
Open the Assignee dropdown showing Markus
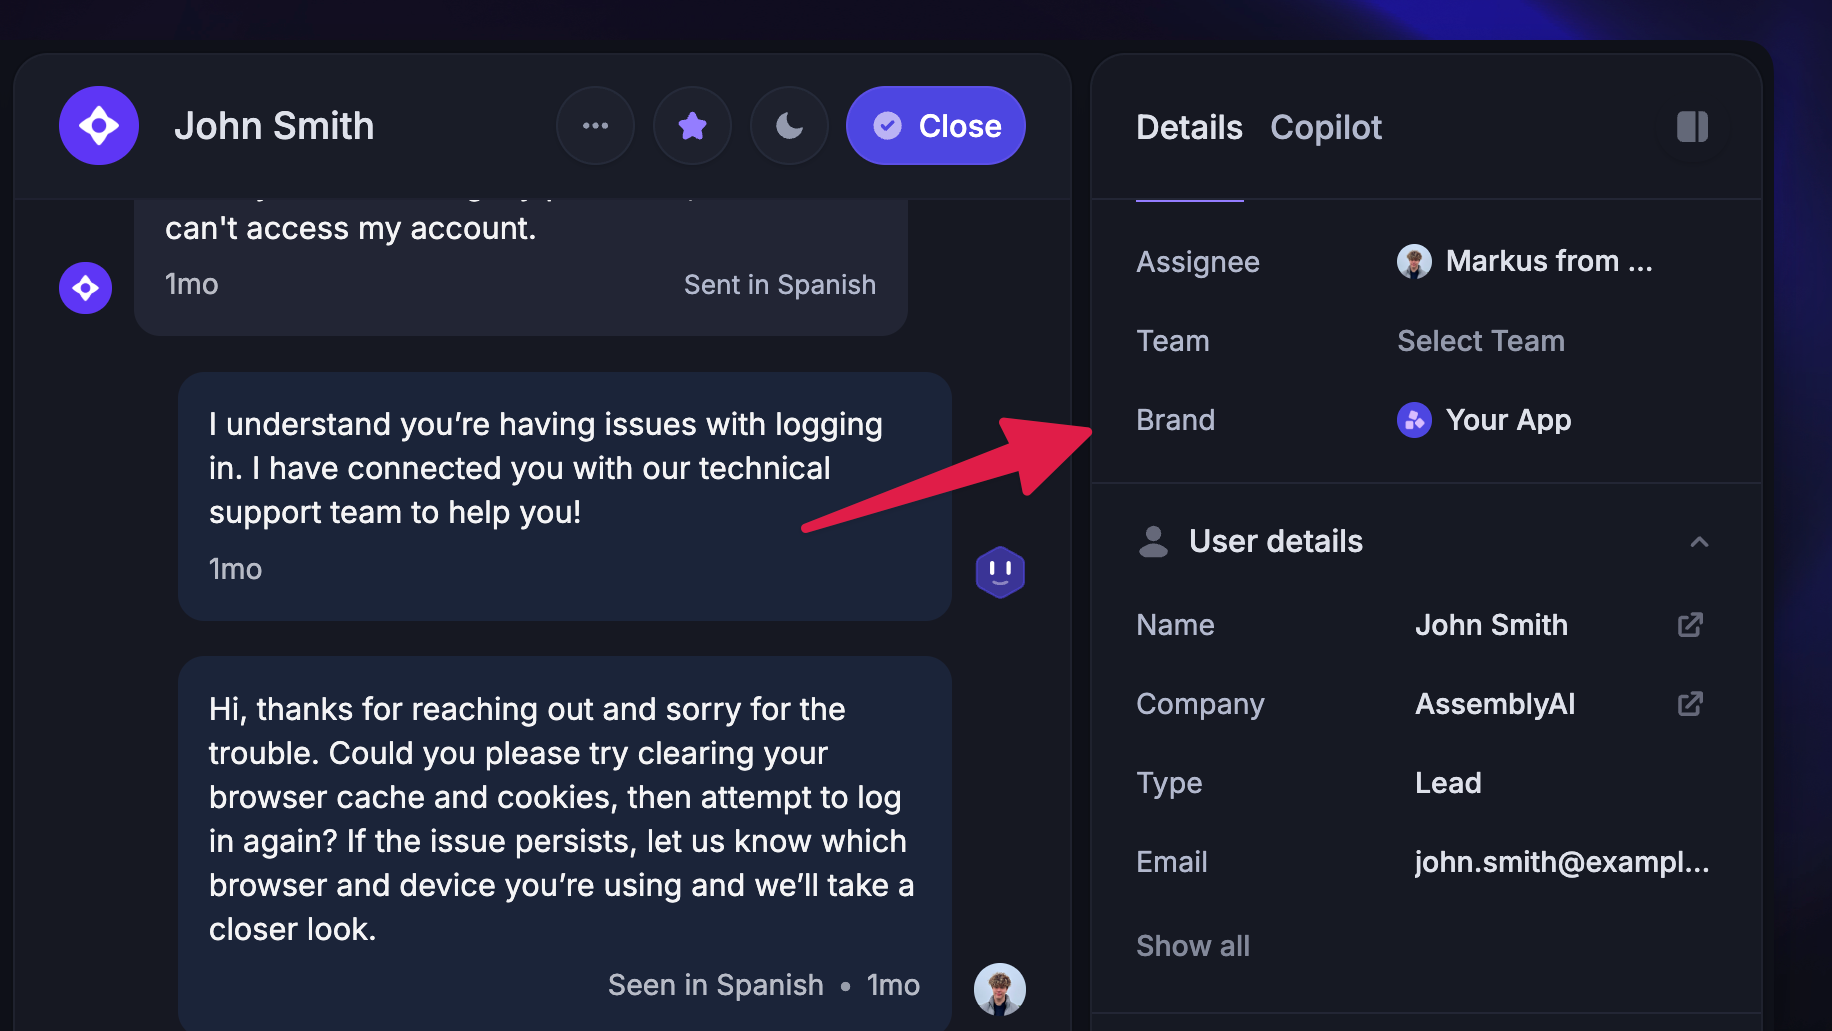pyautogui.click(x=1524, y=262)
